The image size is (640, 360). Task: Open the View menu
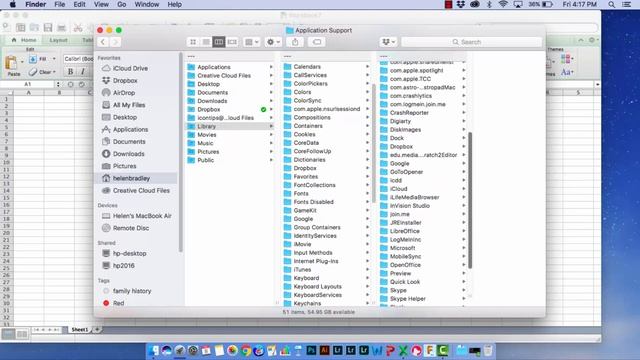(101, 4)
